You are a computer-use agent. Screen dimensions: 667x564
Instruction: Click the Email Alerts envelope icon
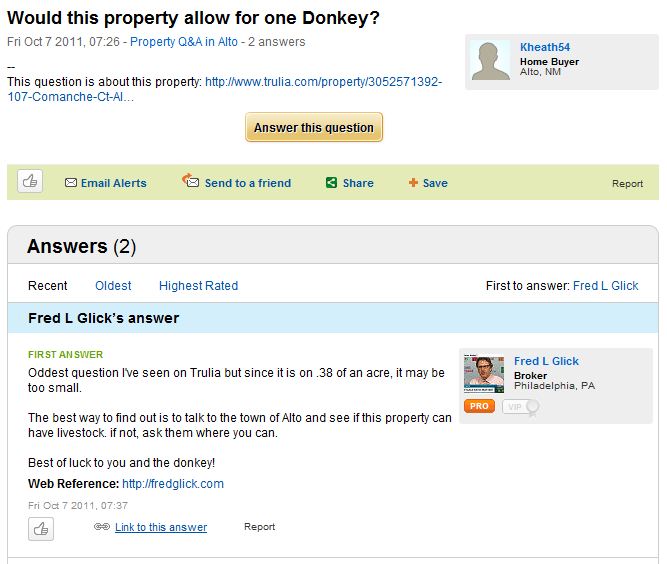coord(71,183)
